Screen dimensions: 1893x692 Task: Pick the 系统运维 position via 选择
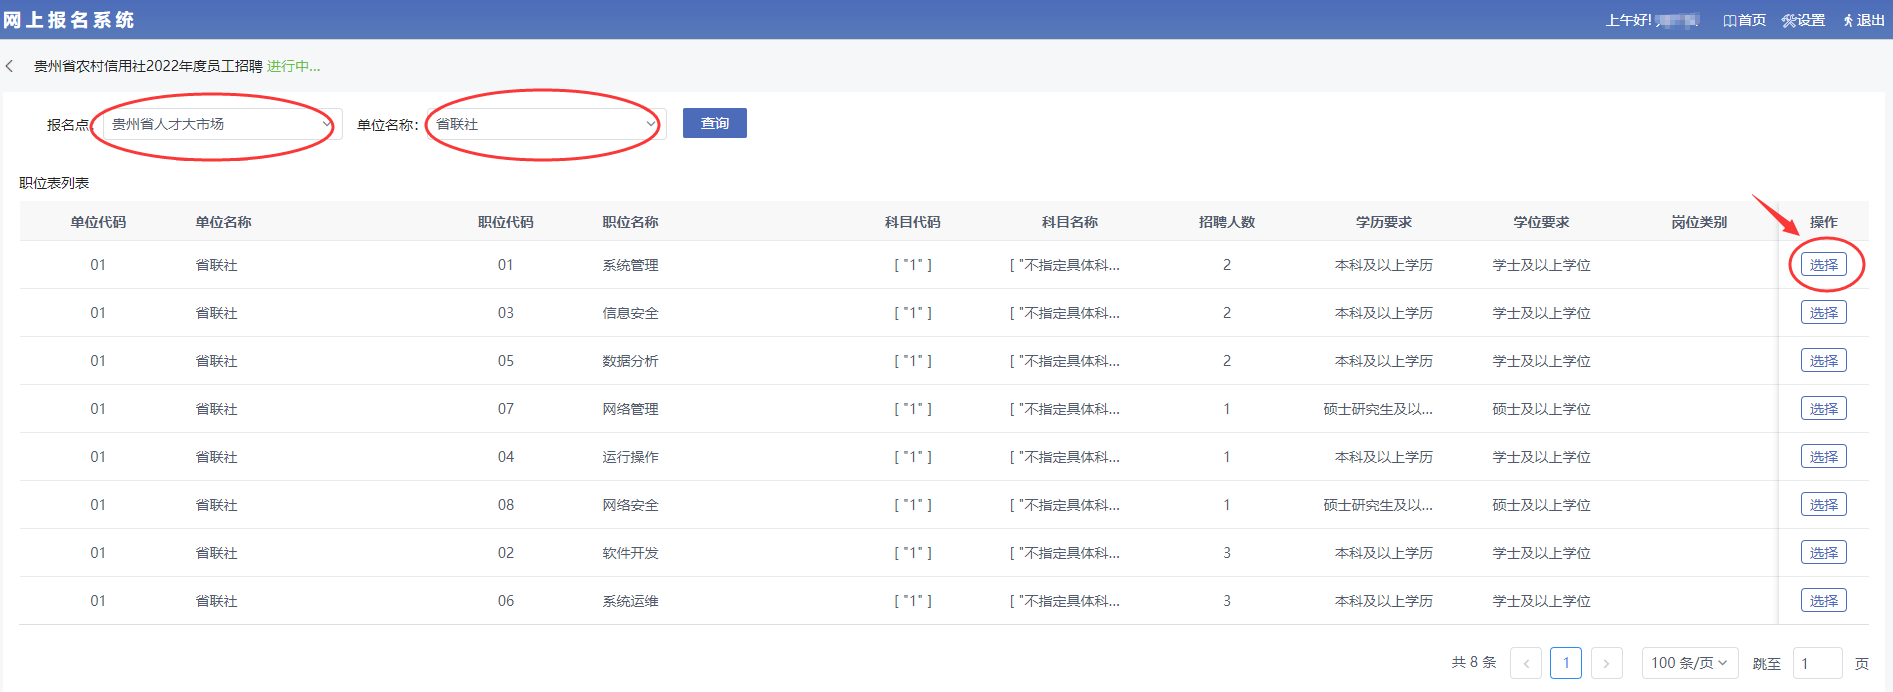coord(1823,601)
